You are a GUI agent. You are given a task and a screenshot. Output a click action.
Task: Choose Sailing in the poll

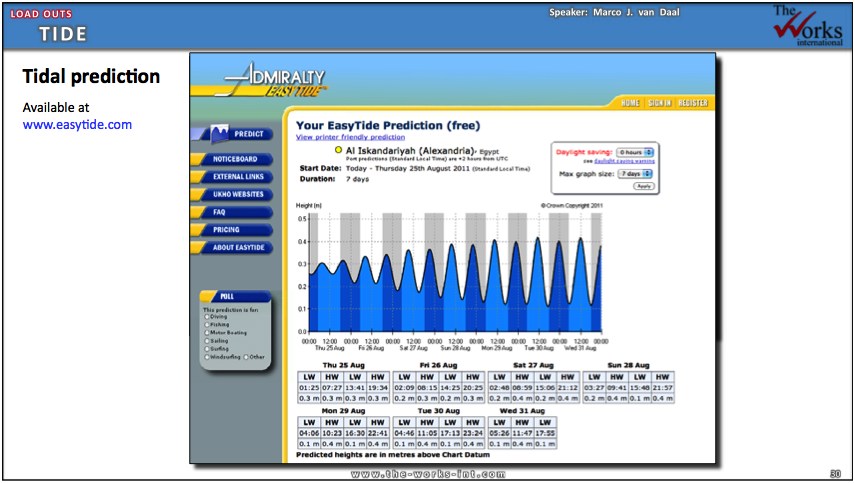click(205, 341)
